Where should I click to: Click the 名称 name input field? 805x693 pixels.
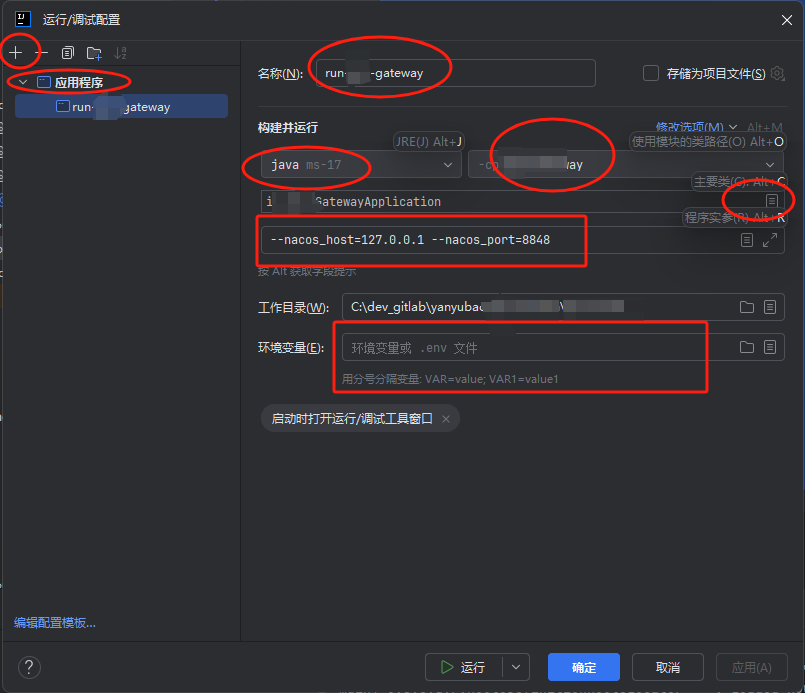[455, 73]
